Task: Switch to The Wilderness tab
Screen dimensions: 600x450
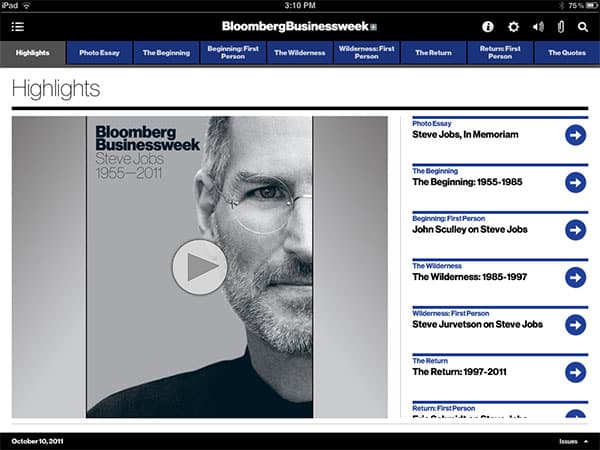Action: point(300,53)
